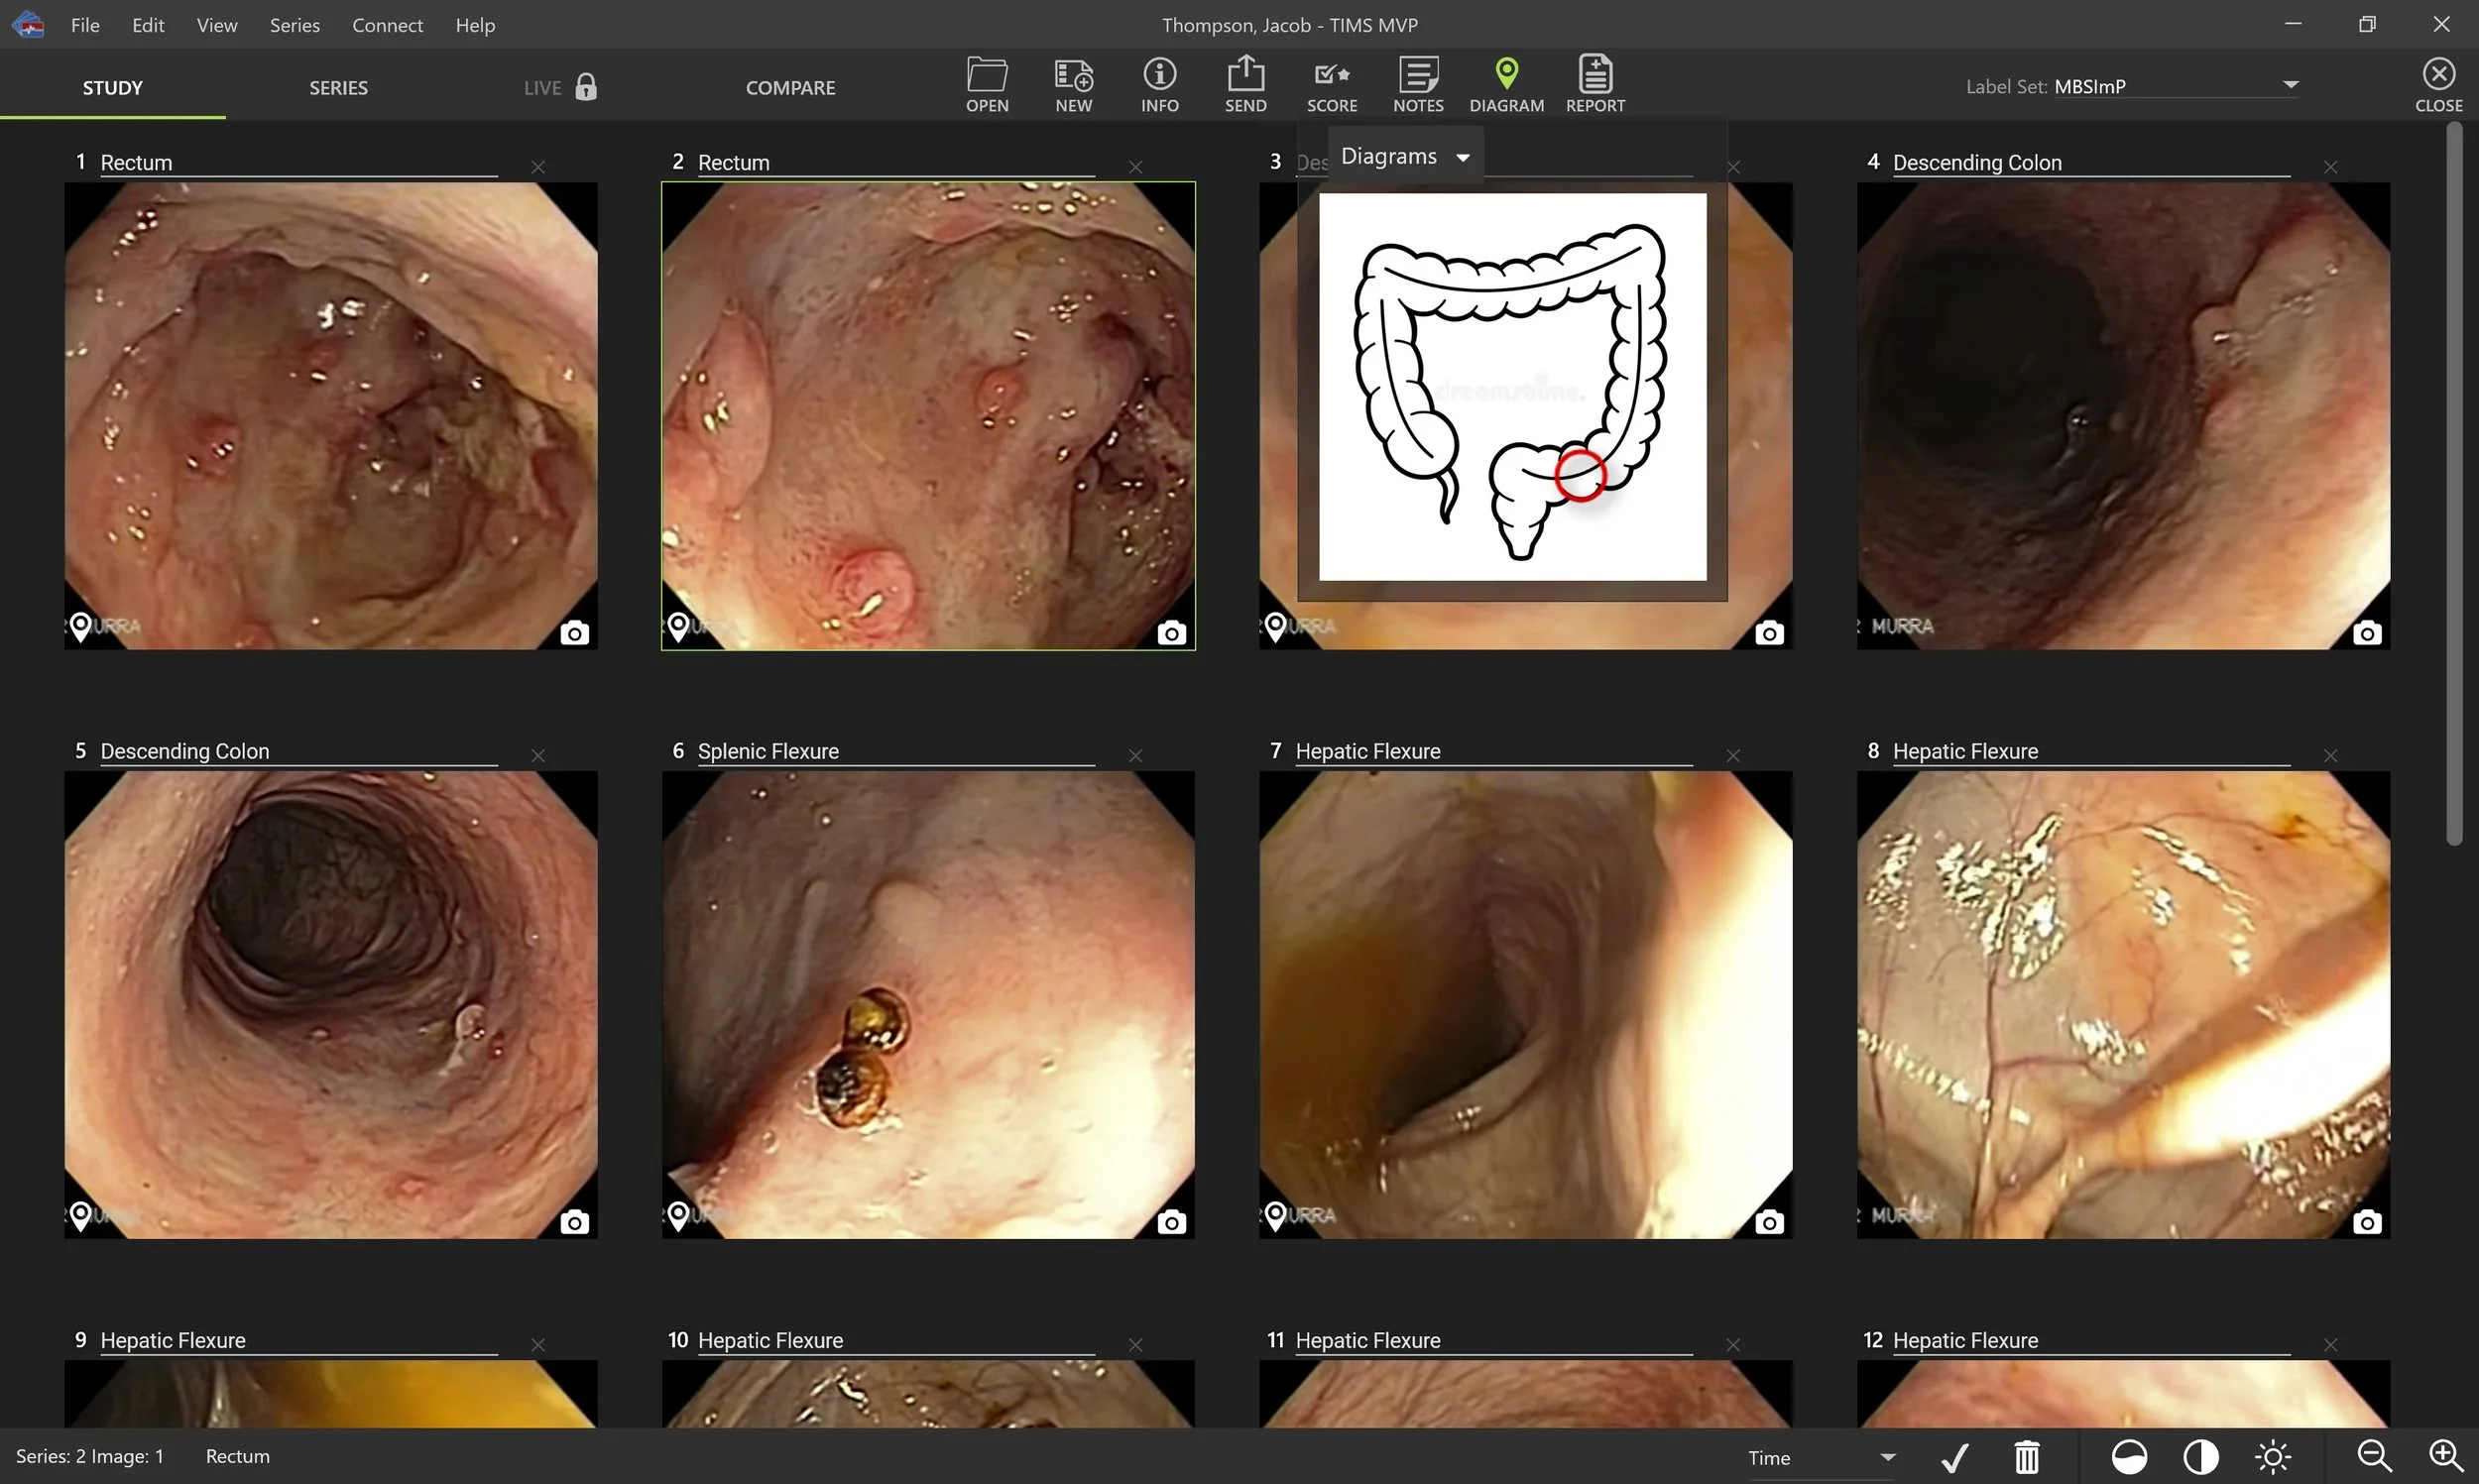Open the Series menu

pos(294,25)
